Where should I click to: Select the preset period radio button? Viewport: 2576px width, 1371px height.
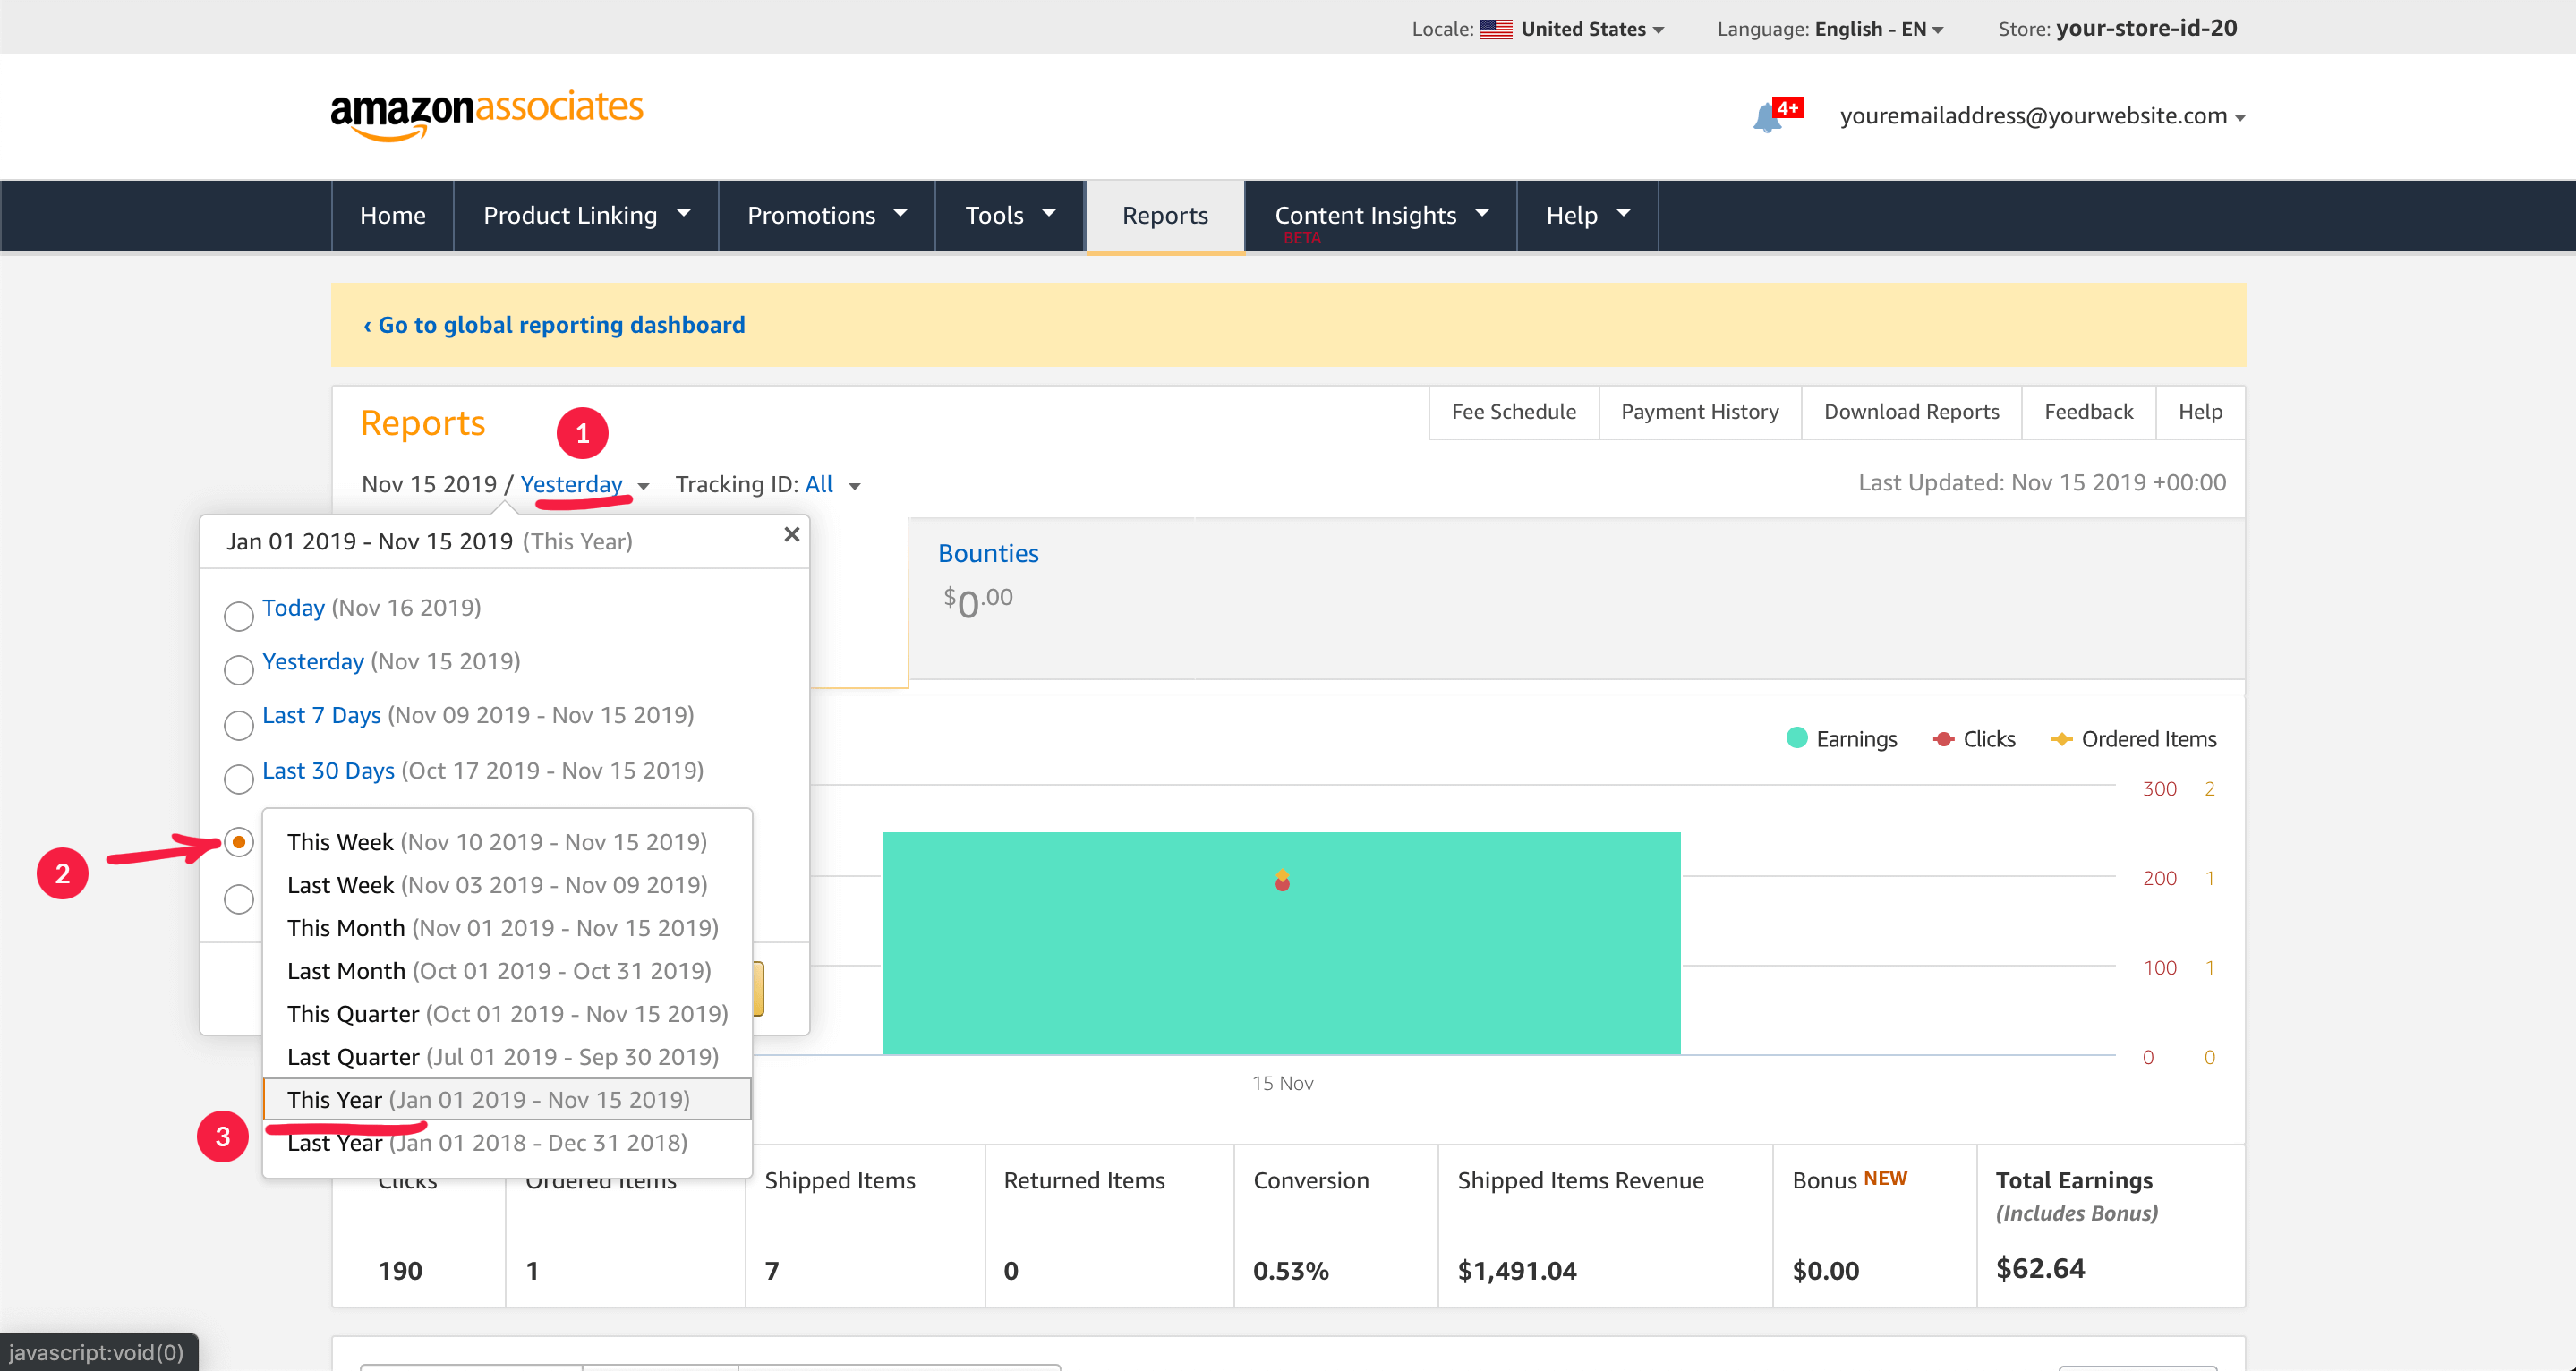pyautogui.click(x=238, y=842)
